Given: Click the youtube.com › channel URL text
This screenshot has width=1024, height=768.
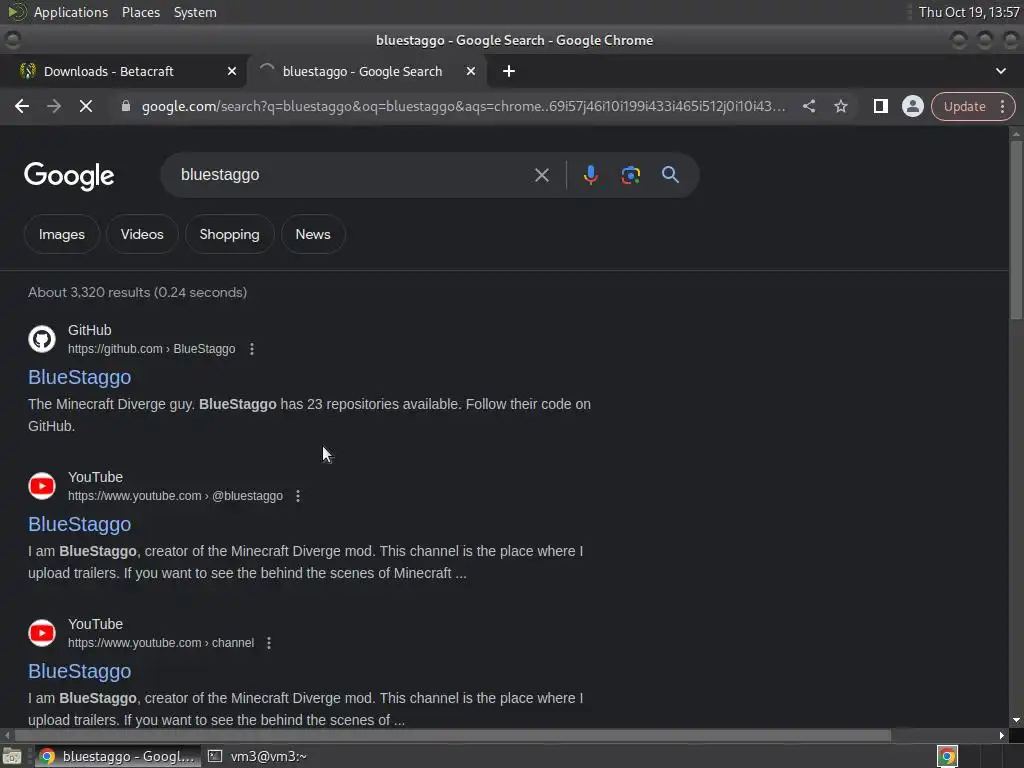Looking at the screenshot, I should tap(161, 643).
